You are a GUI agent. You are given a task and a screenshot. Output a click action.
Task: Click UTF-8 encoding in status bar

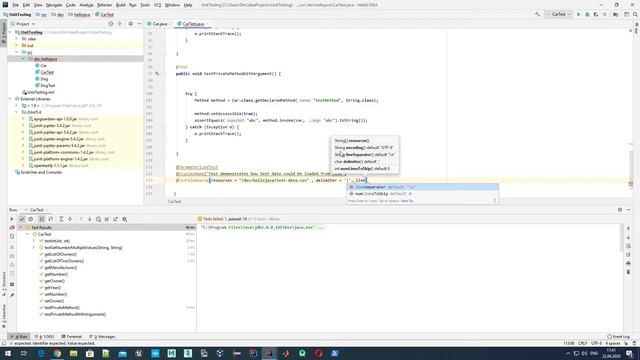click(596, 343)
